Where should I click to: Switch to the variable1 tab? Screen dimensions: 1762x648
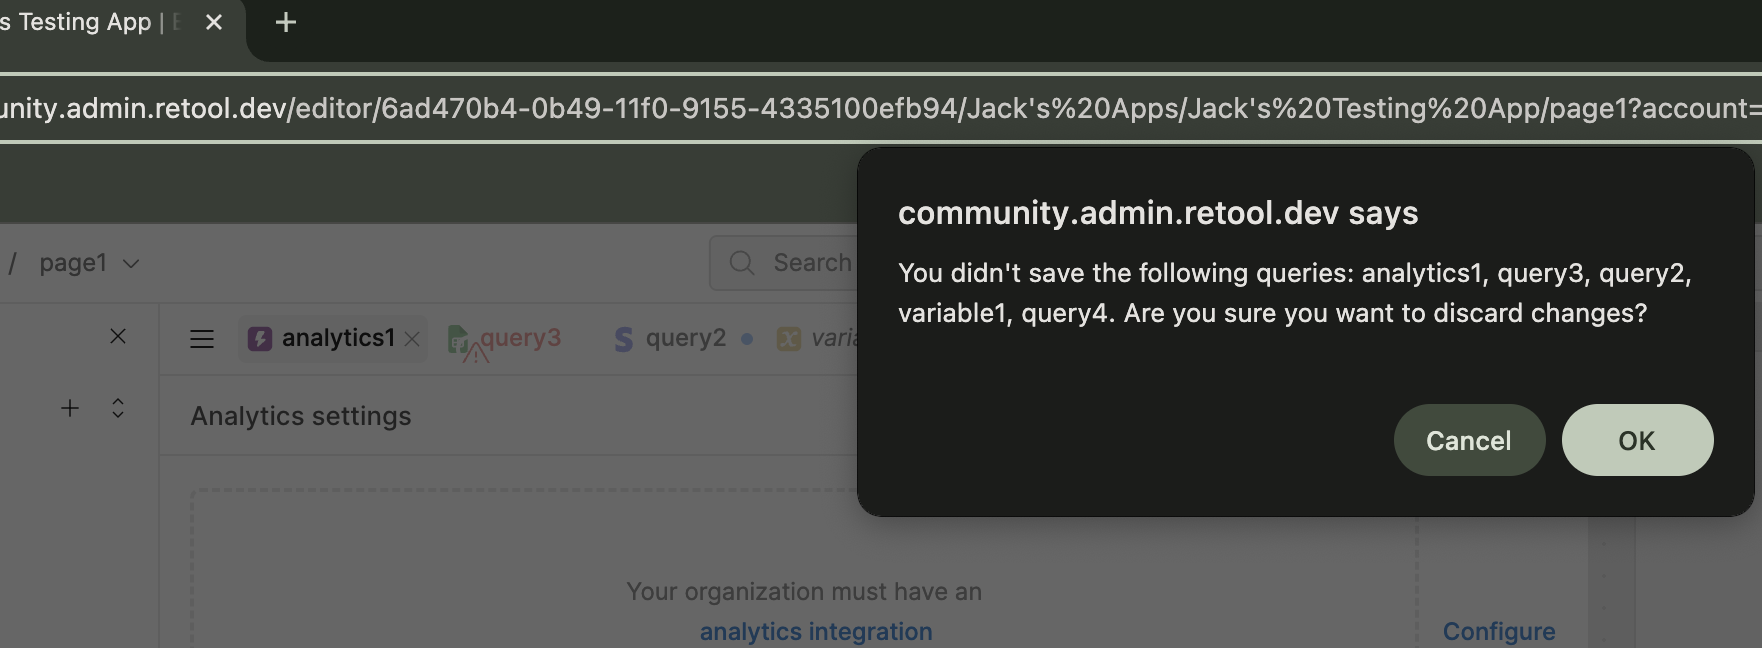pyautogui.click(x=816, y=339)
